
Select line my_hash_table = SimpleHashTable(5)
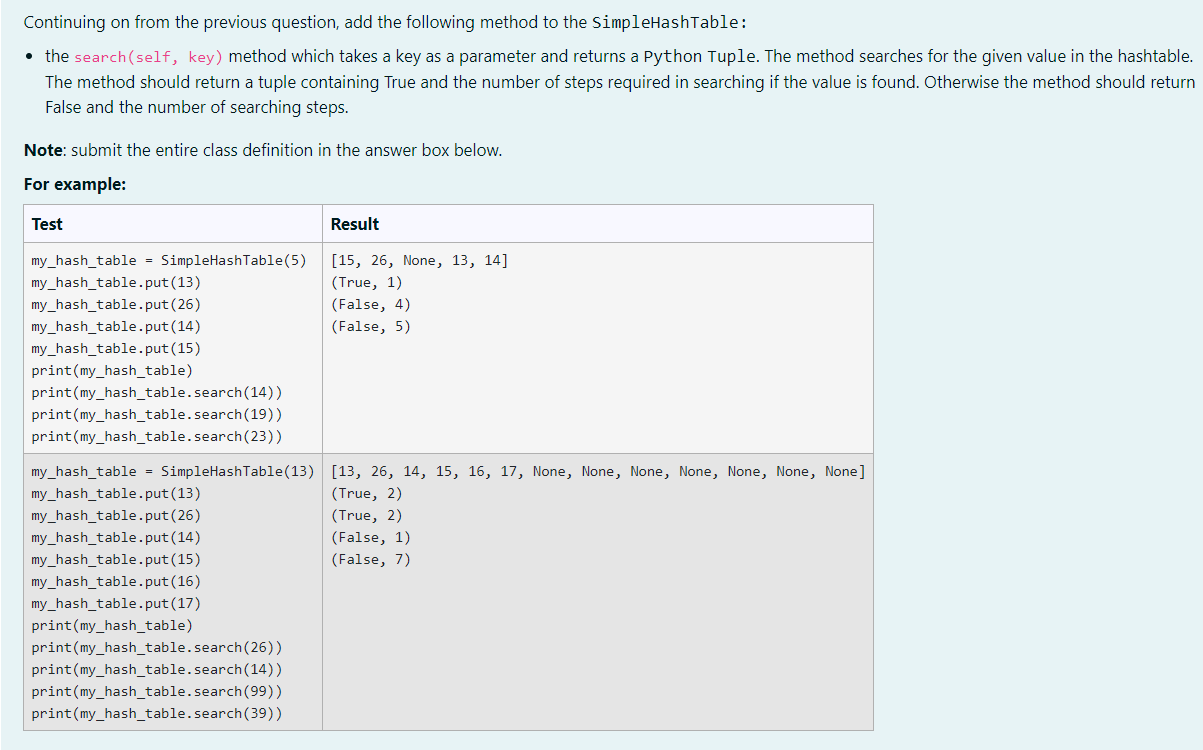pyautogui.click(x=172, y=260)
